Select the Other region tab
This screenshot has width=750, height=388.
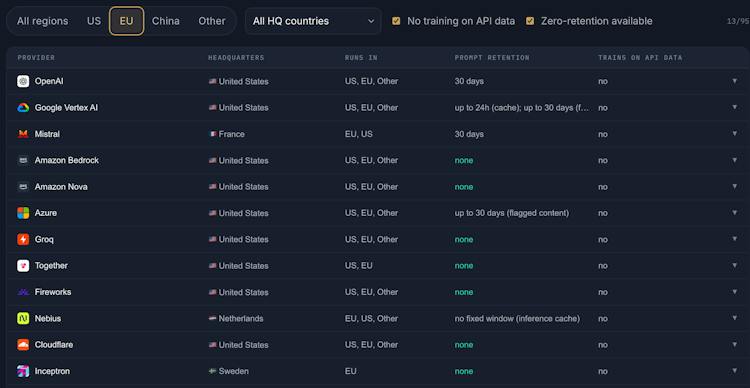coord(212,21)
